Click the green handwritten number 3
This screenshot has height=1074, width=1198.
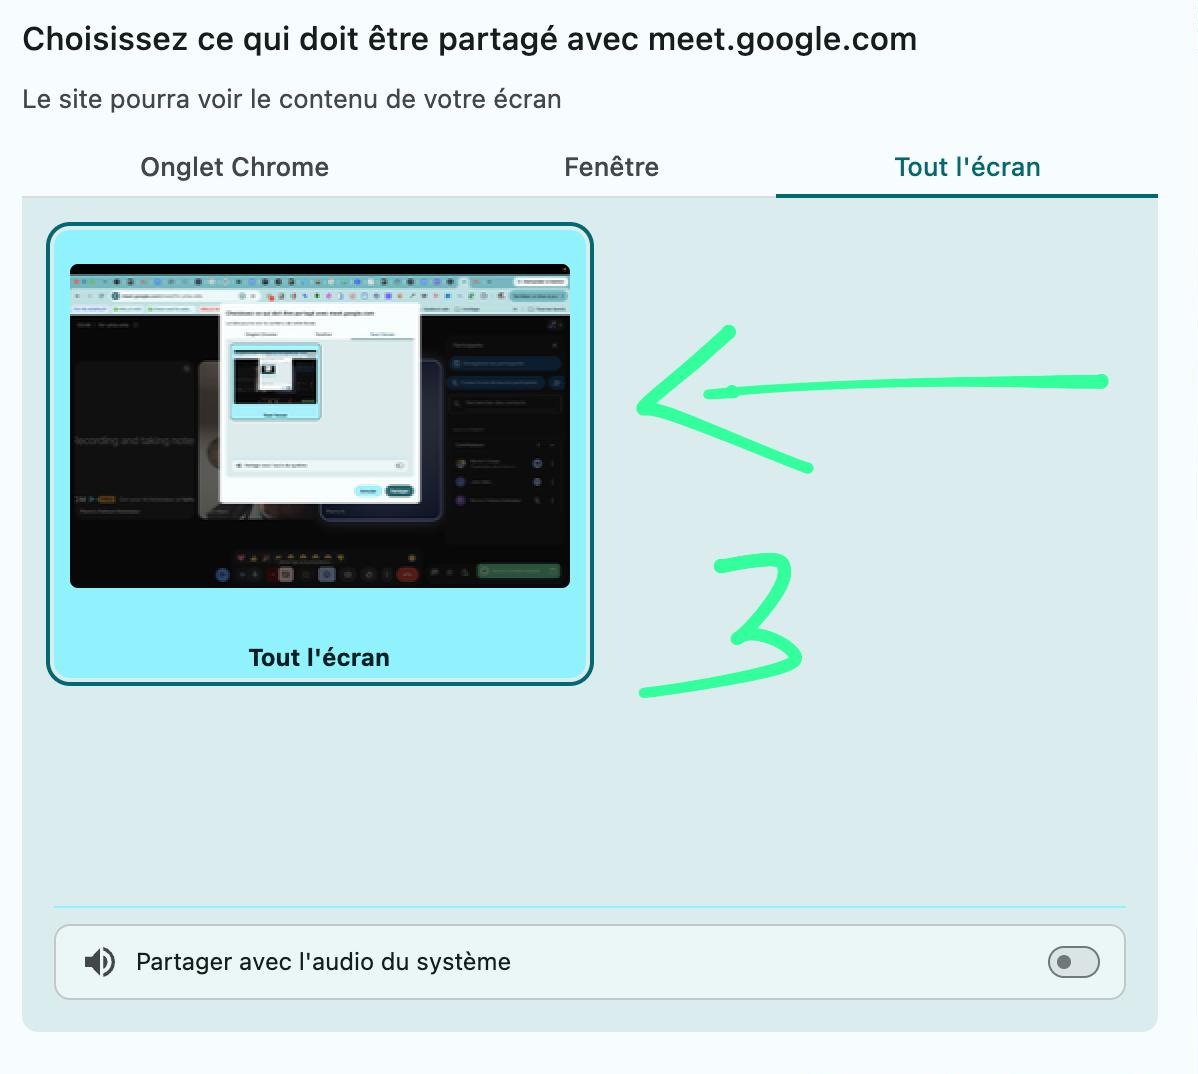pyautogui.click(x=720, y=625)
